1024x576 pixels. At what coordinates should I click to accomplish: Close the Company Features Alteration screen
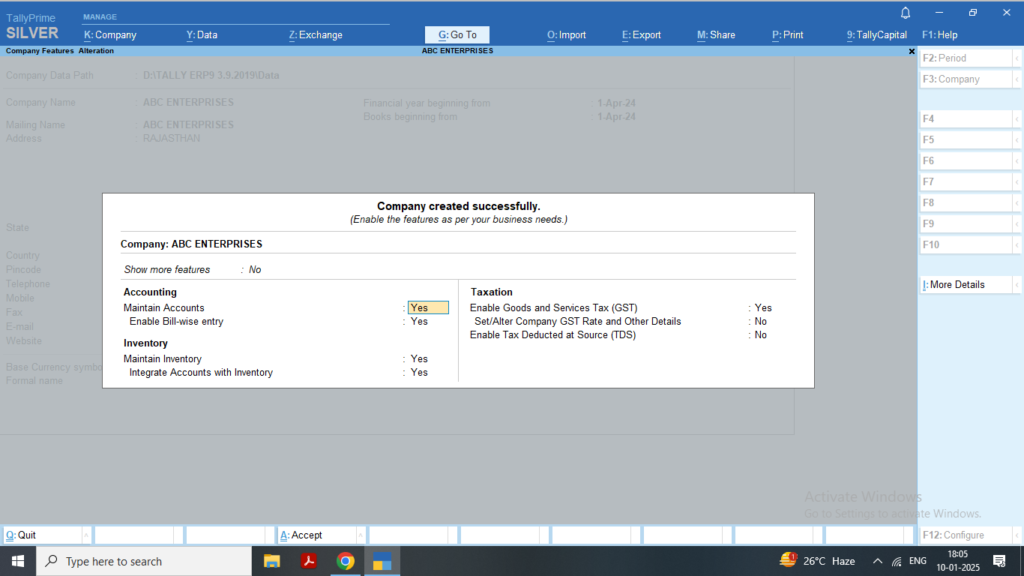click(911, 51)
